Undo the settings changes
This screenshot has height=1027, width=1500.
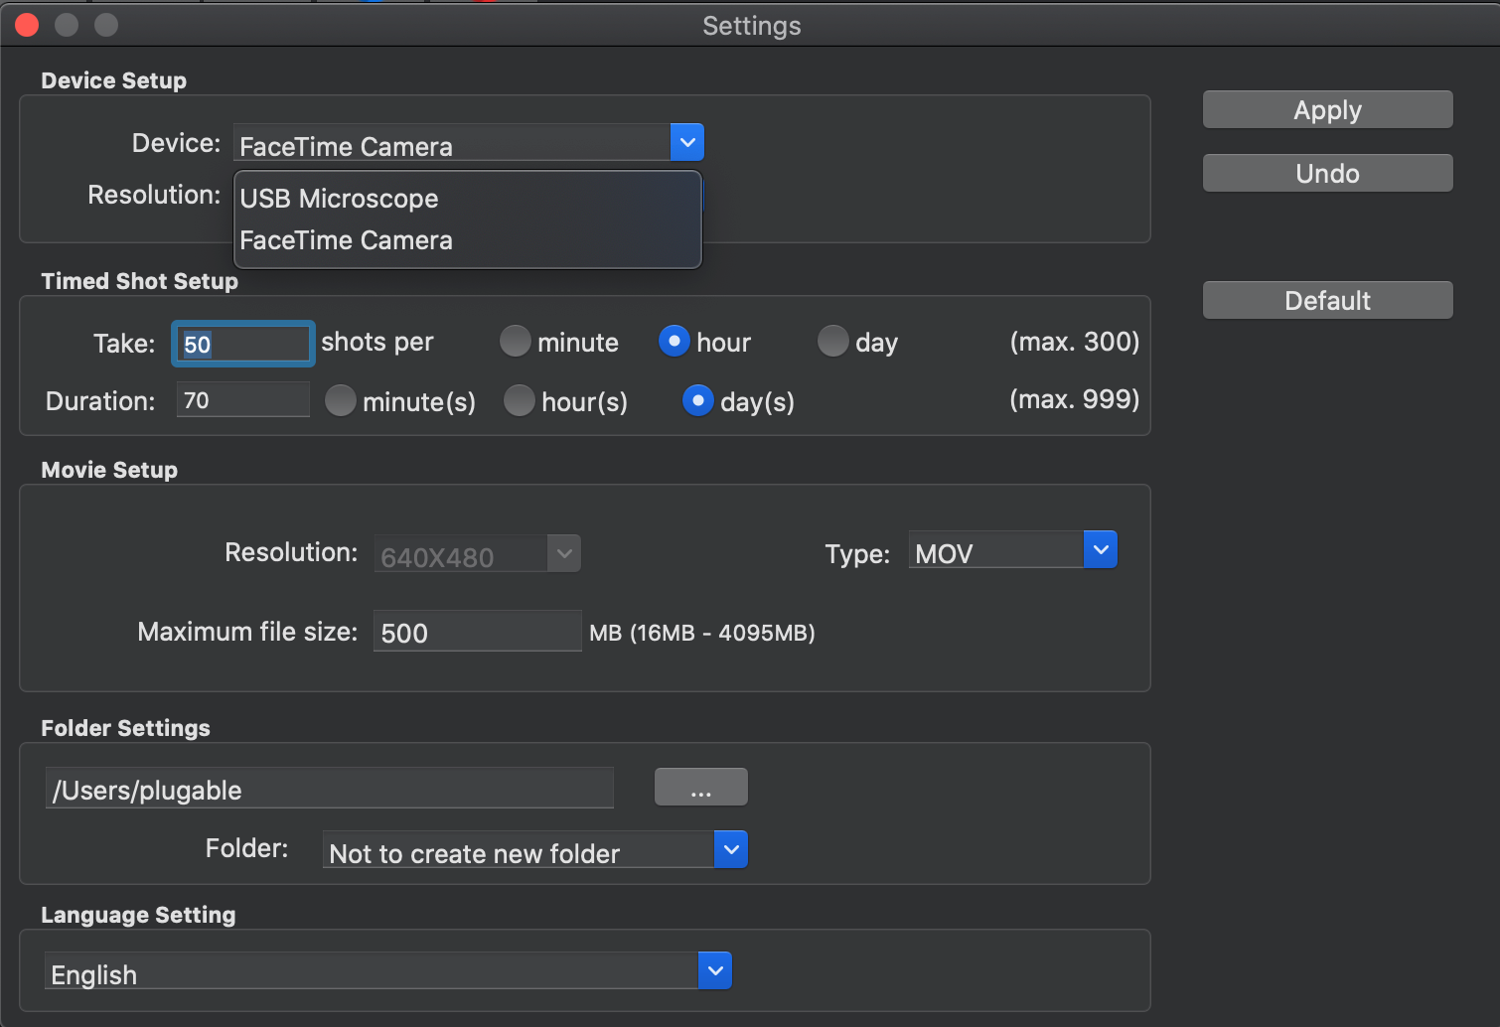coord(1327,172)
